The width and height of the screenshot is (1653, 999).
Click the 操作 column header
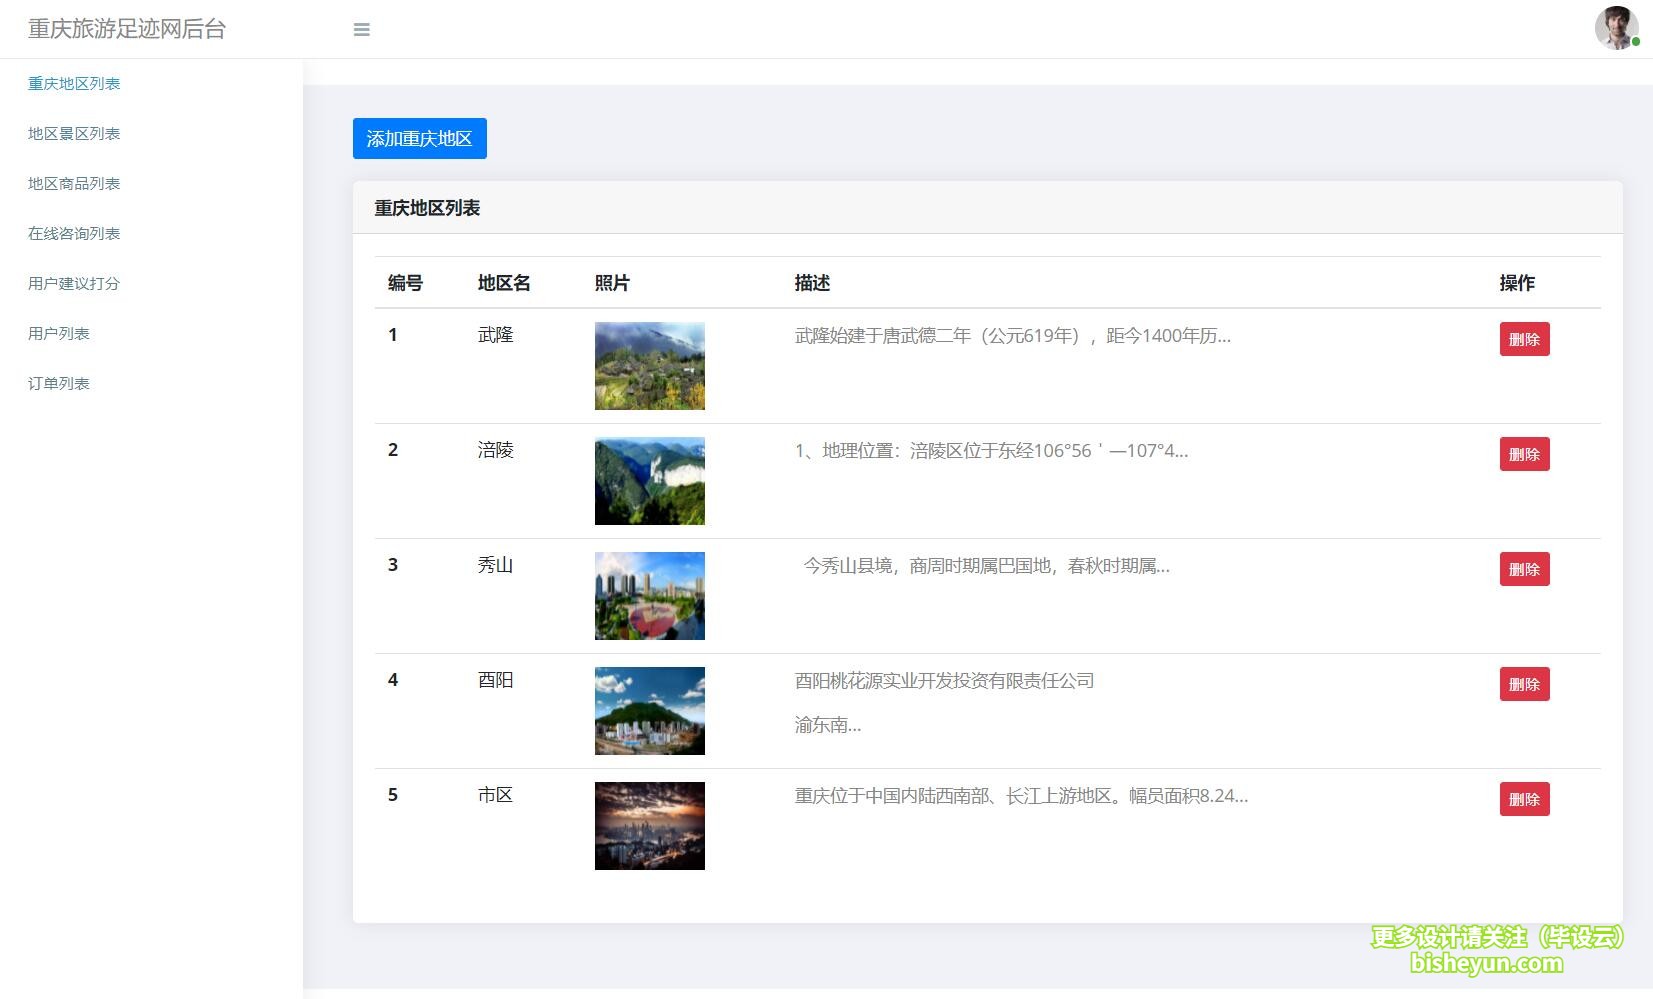tap(1517, 283)
